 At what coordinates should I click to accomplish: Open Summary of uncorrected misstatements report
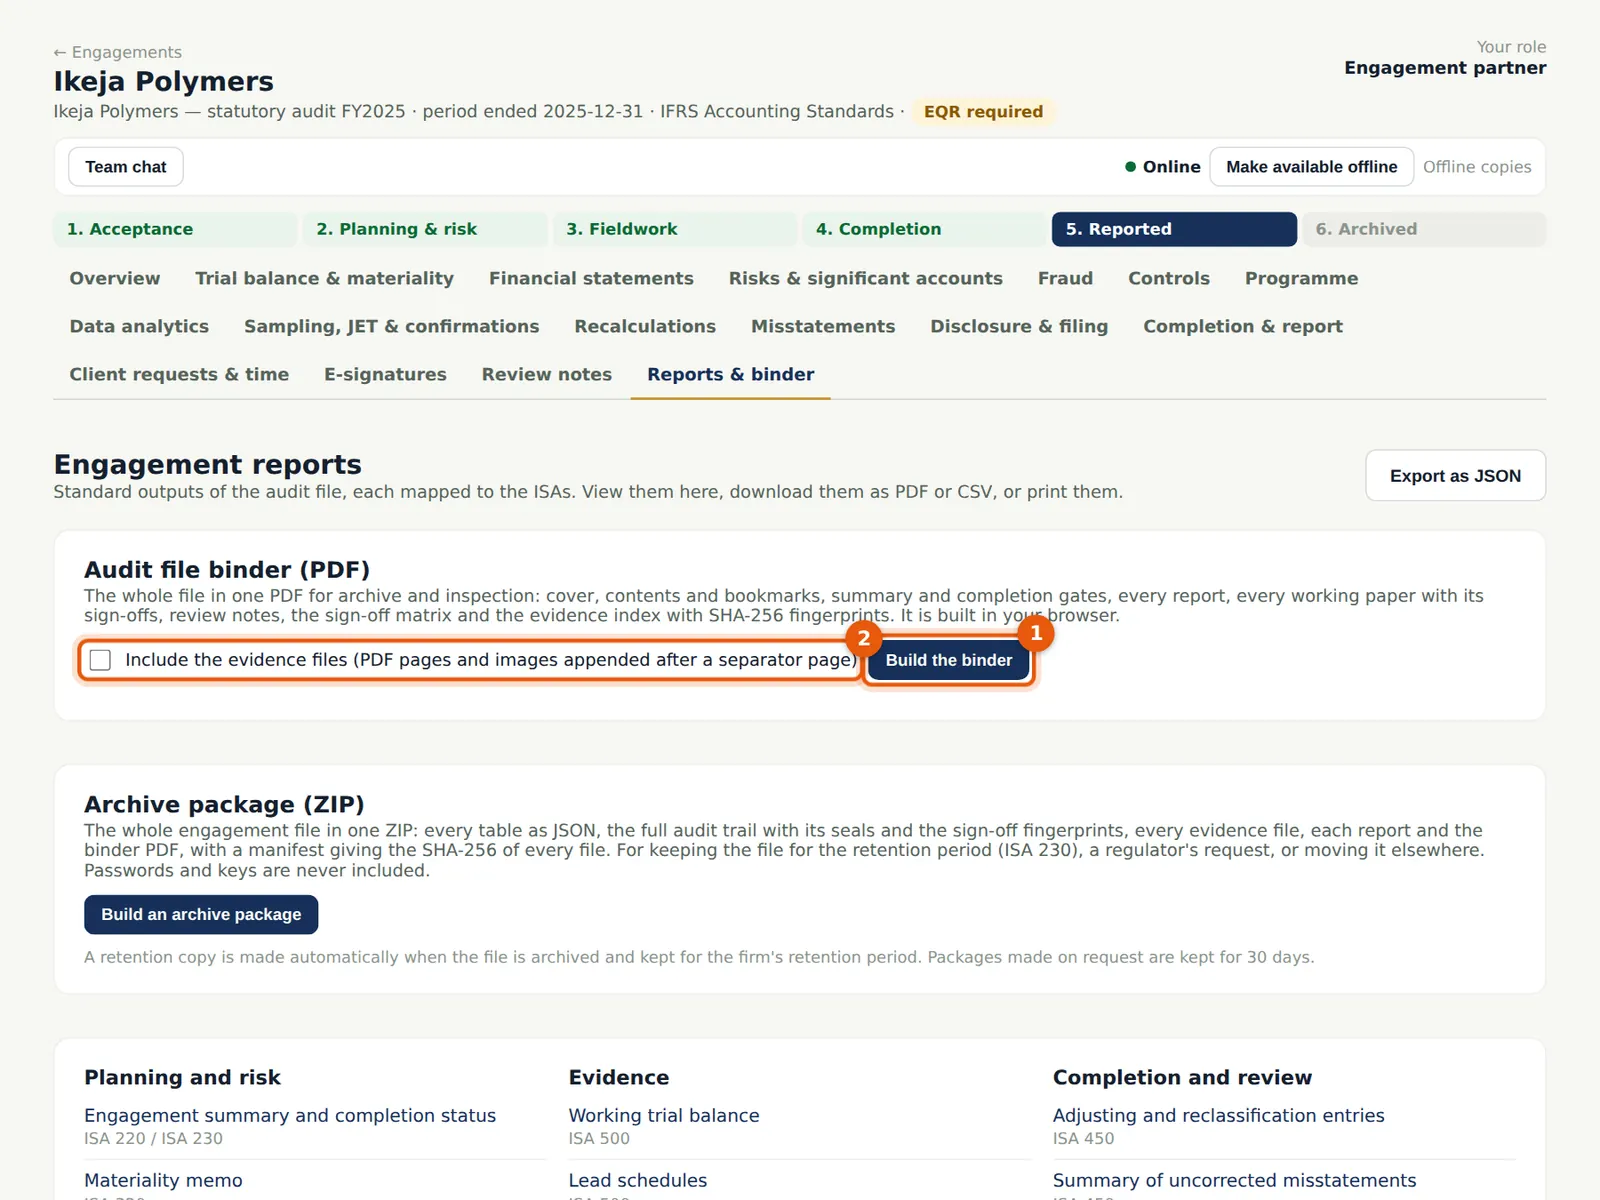pos(1234,1180)
